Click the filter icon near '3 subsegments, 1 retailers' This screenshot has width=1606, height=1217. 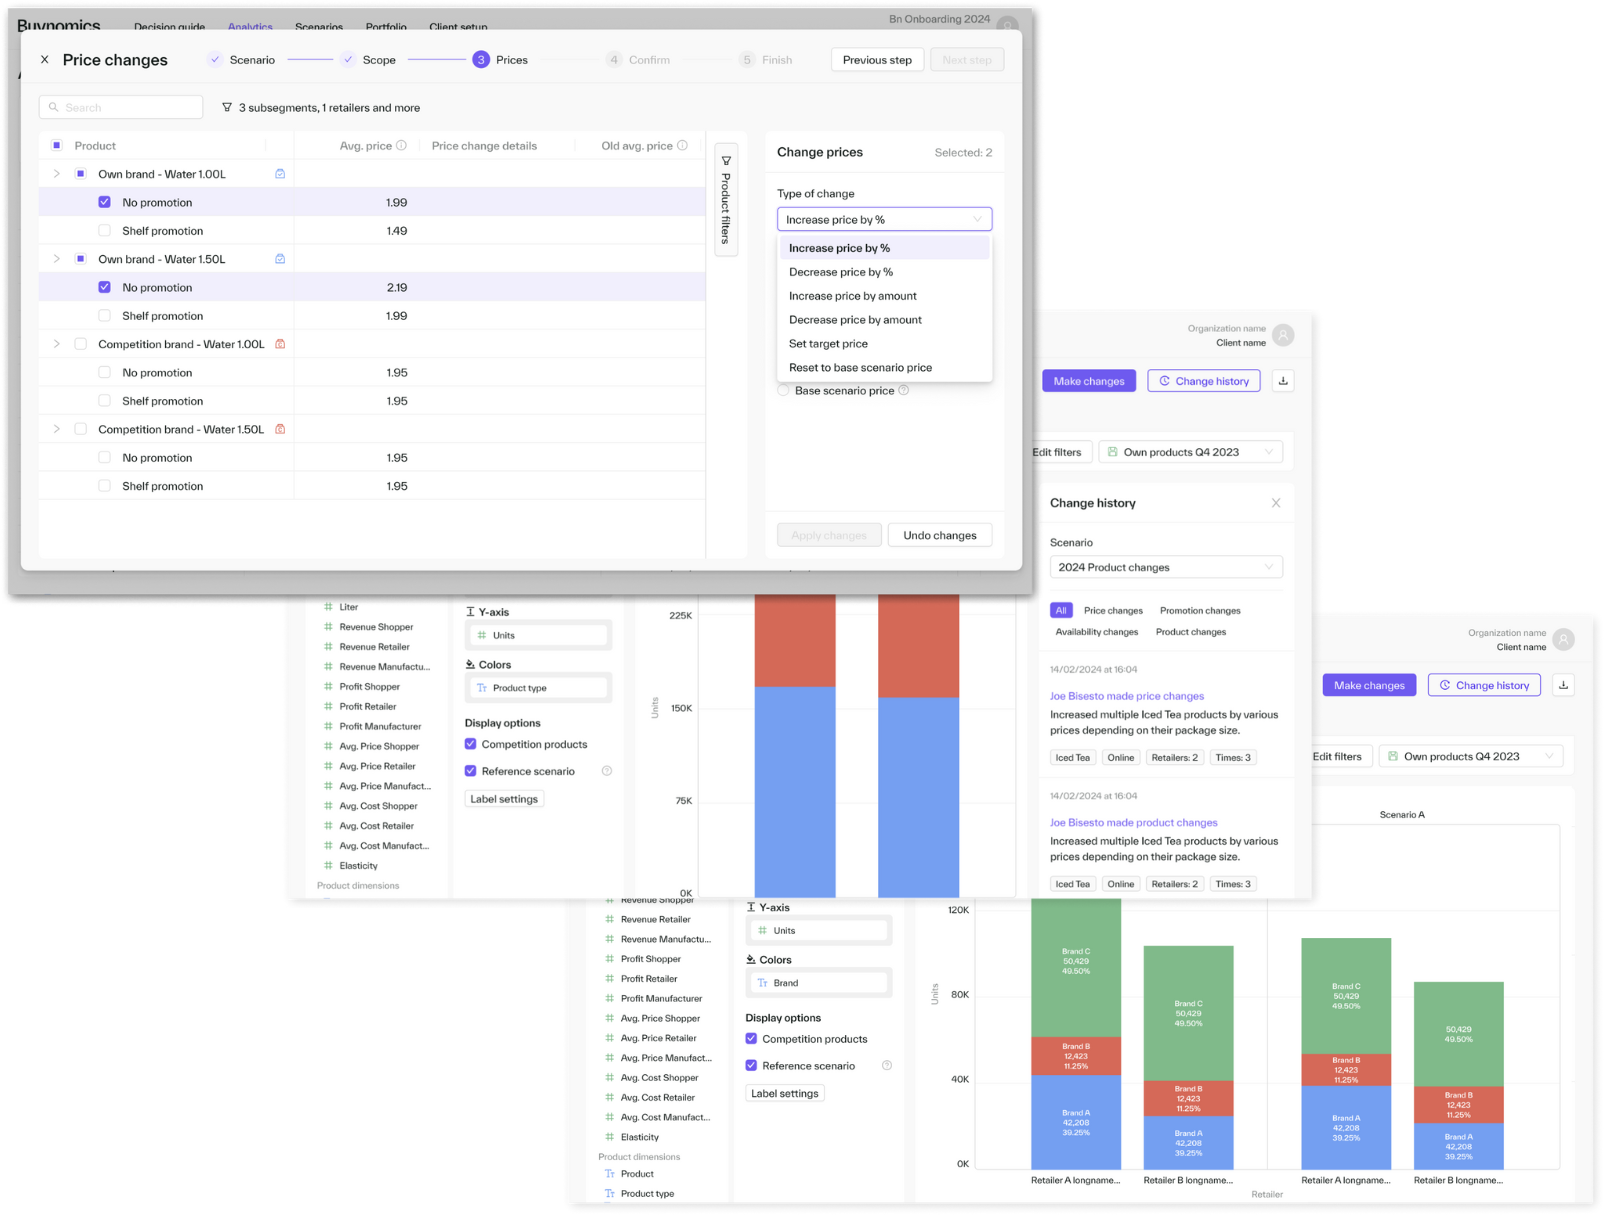(227, 107)
